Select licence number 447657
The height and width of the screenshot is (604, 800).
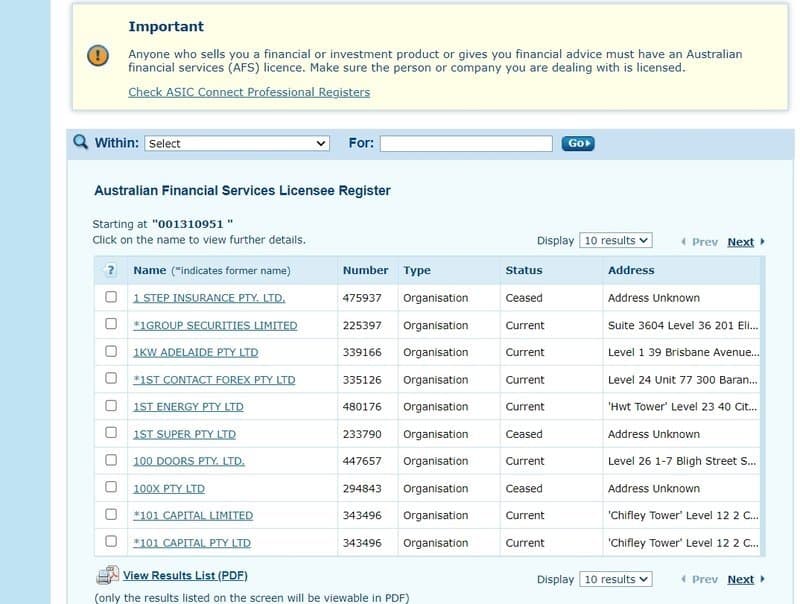tap(362, 461)
